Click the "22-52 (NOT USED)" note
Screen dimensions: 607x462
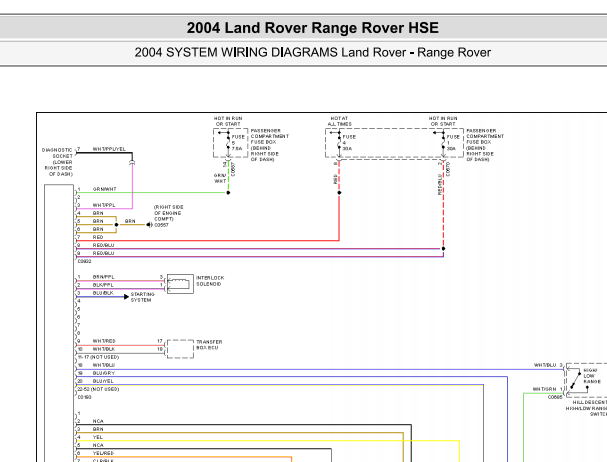[x=98, y=389]
